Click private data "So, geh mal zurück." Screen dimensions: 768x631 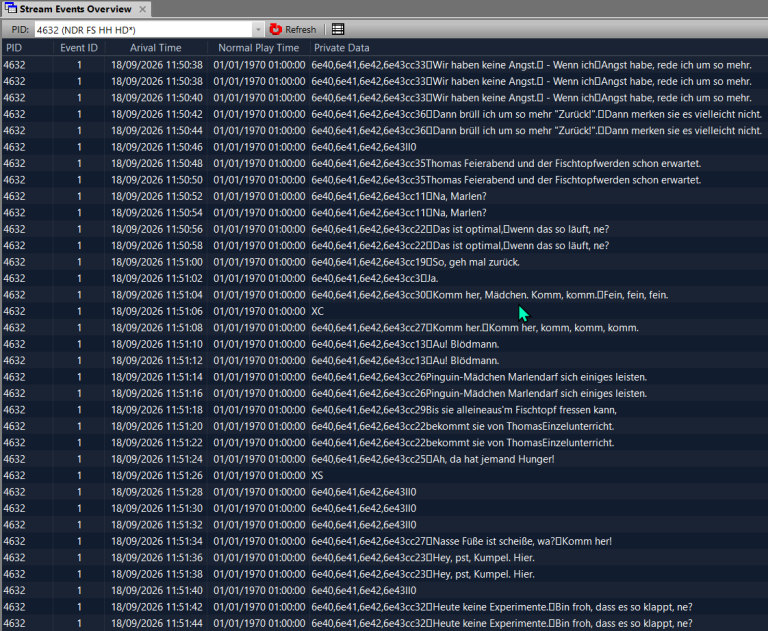(x=476, y=262)
